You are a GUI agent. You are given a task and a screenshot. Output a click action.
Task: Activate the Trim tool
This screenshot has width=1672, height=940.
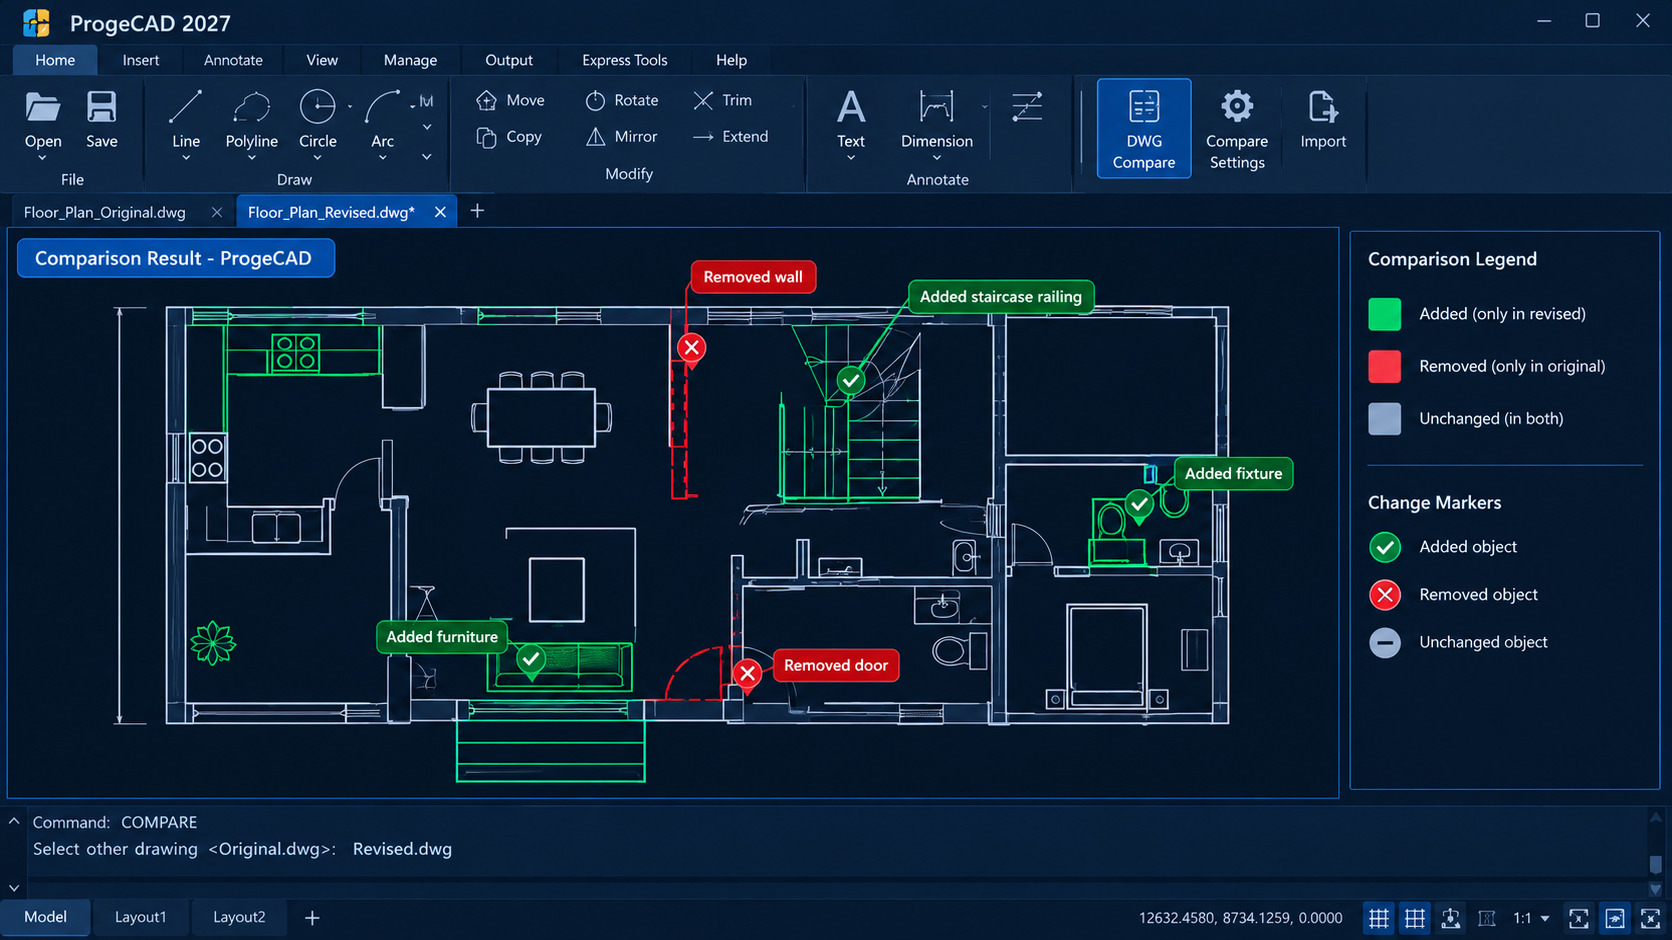coord(722,100)
